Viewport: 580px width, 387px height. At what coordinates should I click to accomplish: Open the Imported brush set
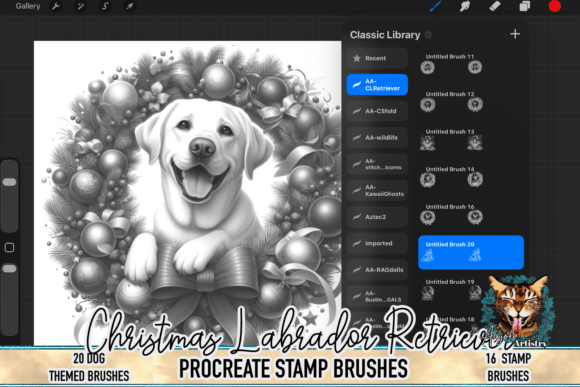coord(377,243)
